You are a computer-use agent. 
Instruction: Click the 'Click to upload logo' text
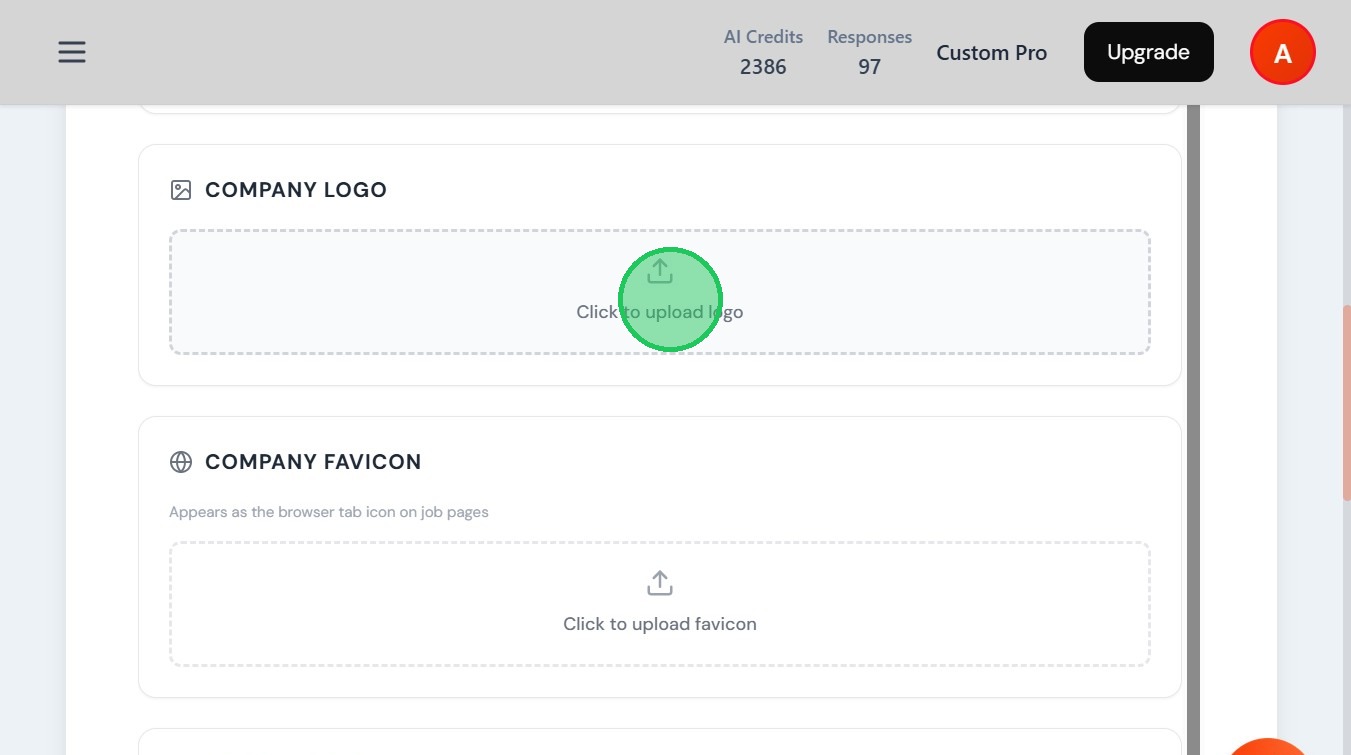click(660, 312)
